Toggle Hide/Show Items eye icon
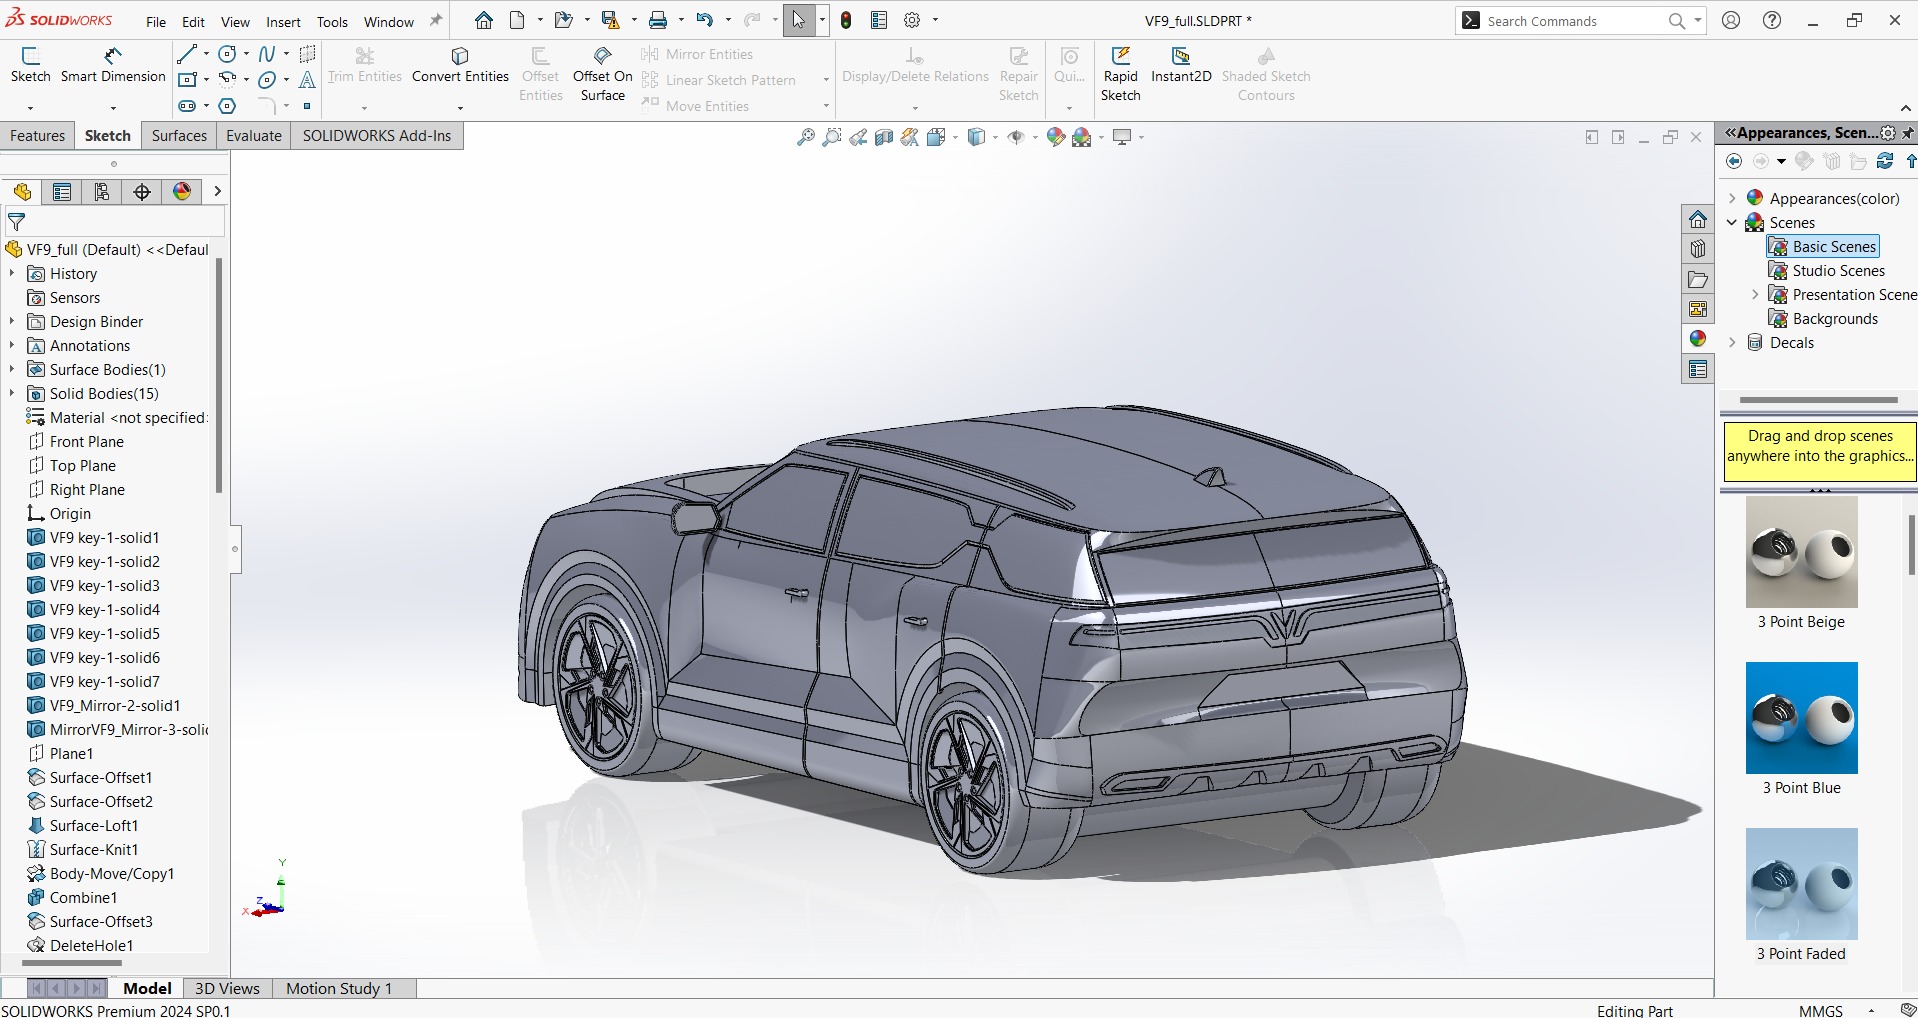The image size is (1918, 1018). pyautogui.click(x=1016, y=138)
